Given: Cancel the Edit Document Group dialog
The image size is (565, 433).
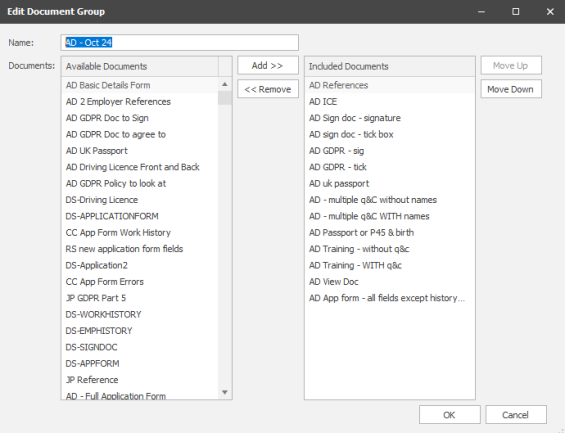Looking at the screenshot, I should 516,415.
